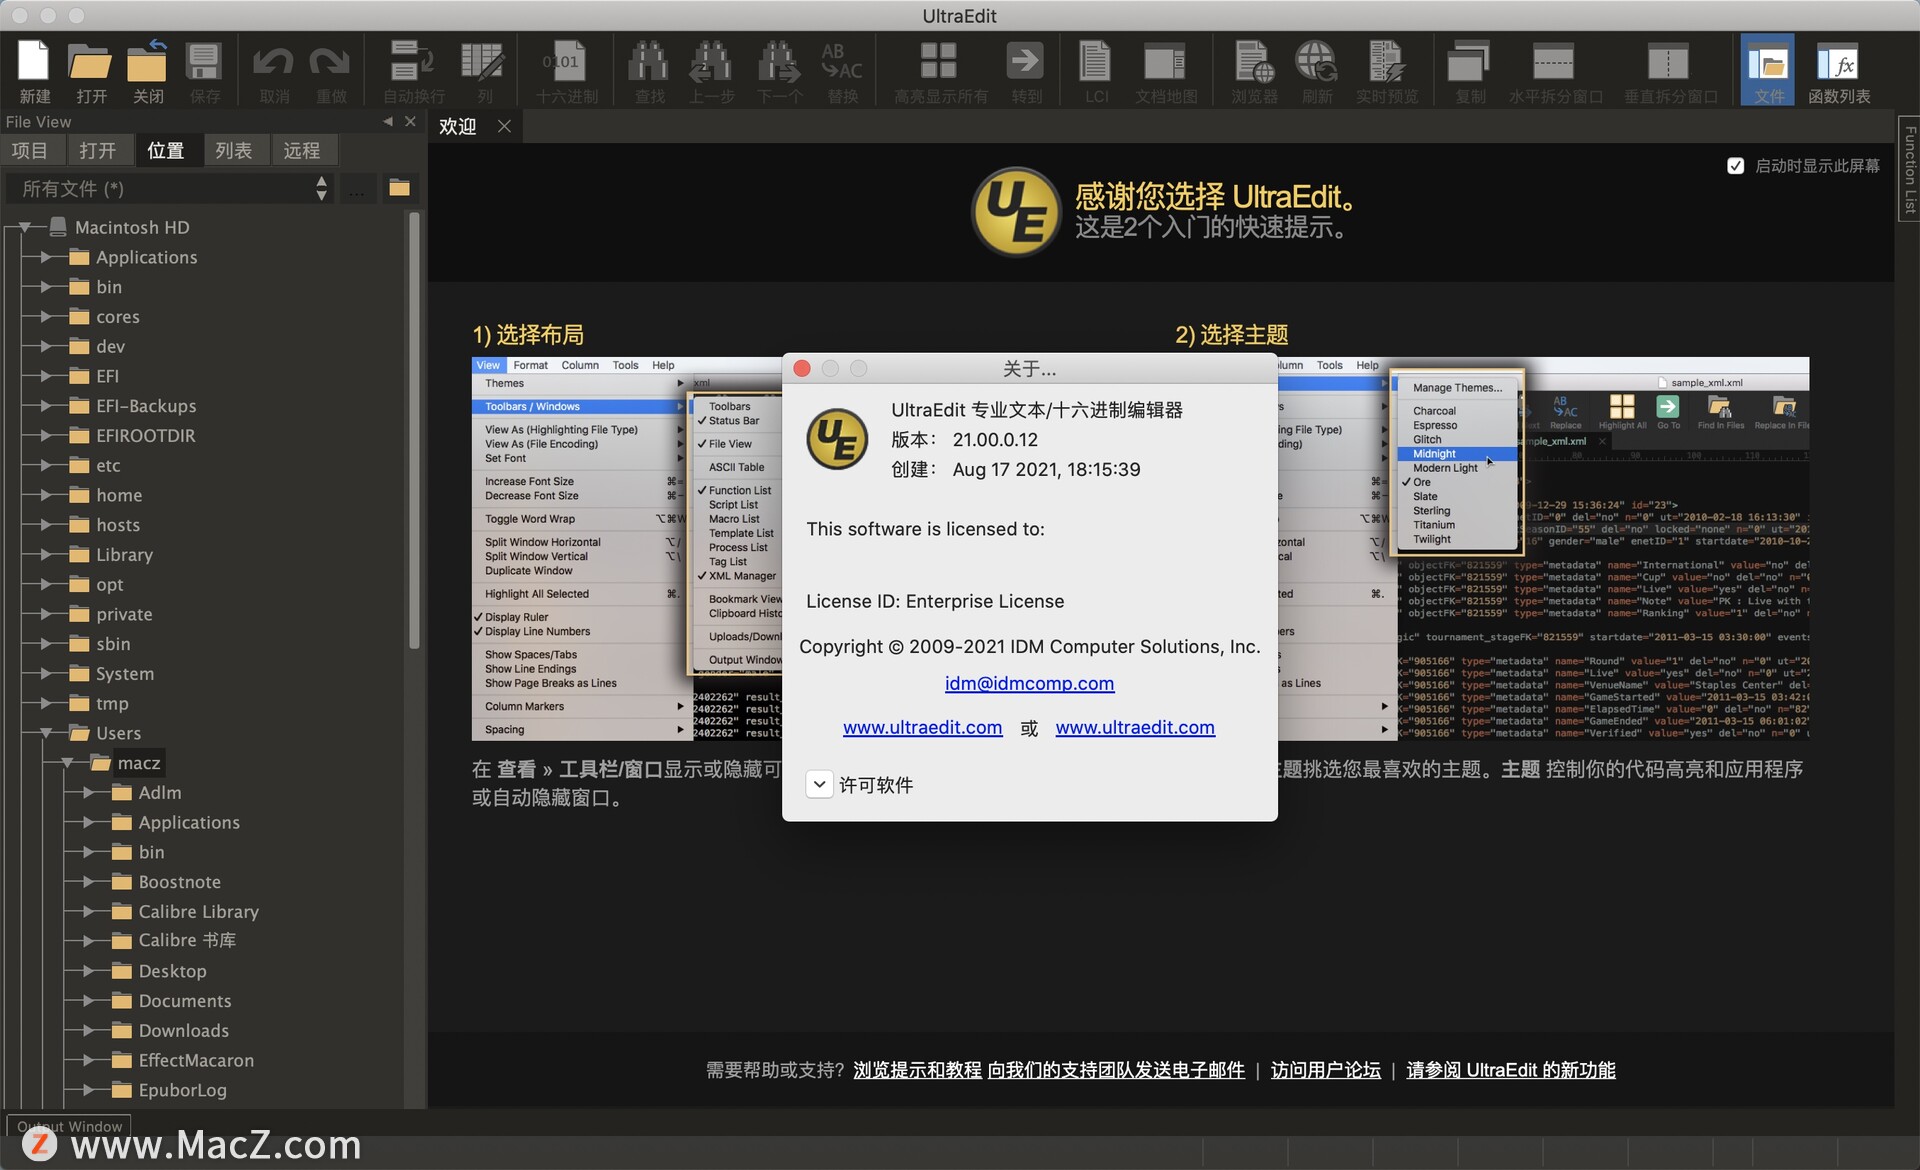Screen dimensions: 1920x1170
Task: Click the browse folder icon beside filter
Action: [399, 188]
